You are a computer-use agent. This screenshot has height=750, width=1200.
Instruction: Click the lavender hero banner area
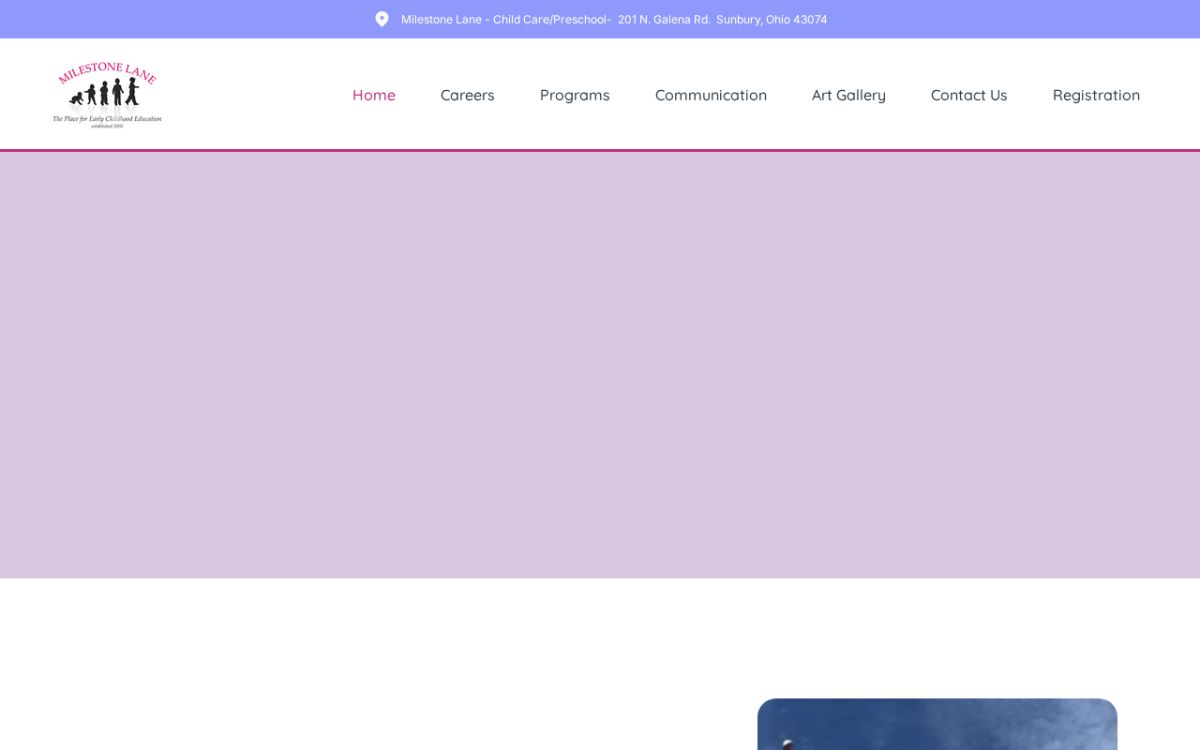click(x=600, y=365)
